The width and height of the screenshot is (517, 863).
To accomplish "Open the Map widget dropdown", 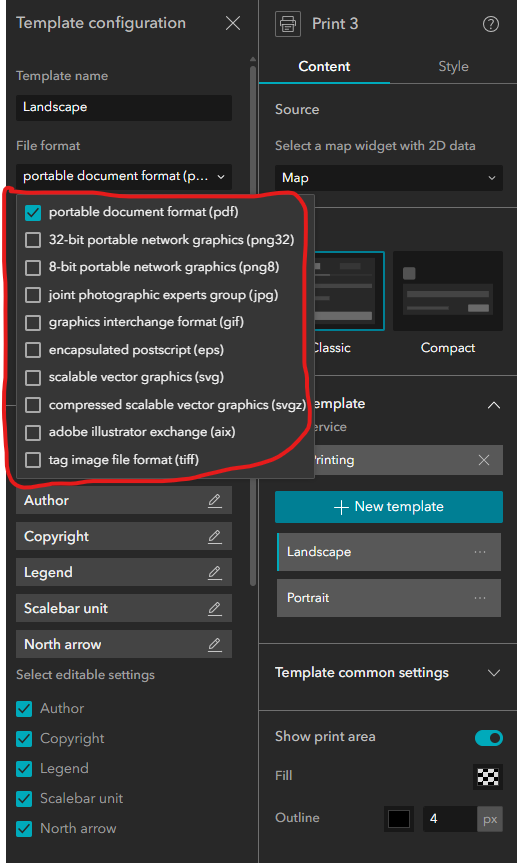I will tap(389, 178).
